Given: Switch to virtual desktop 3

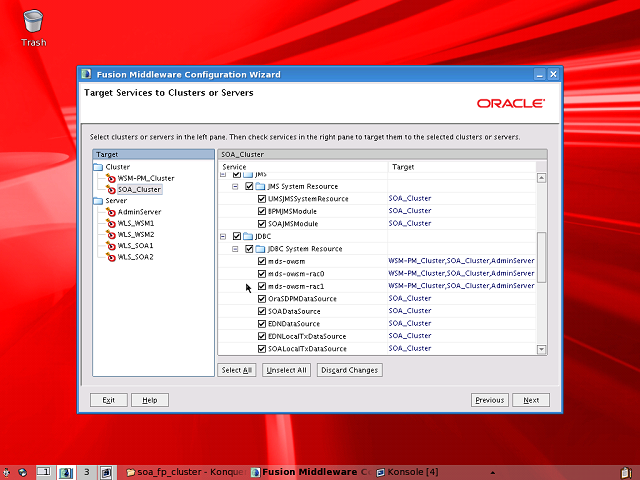Looking at the screenshot, I should [x=86, y=472].
